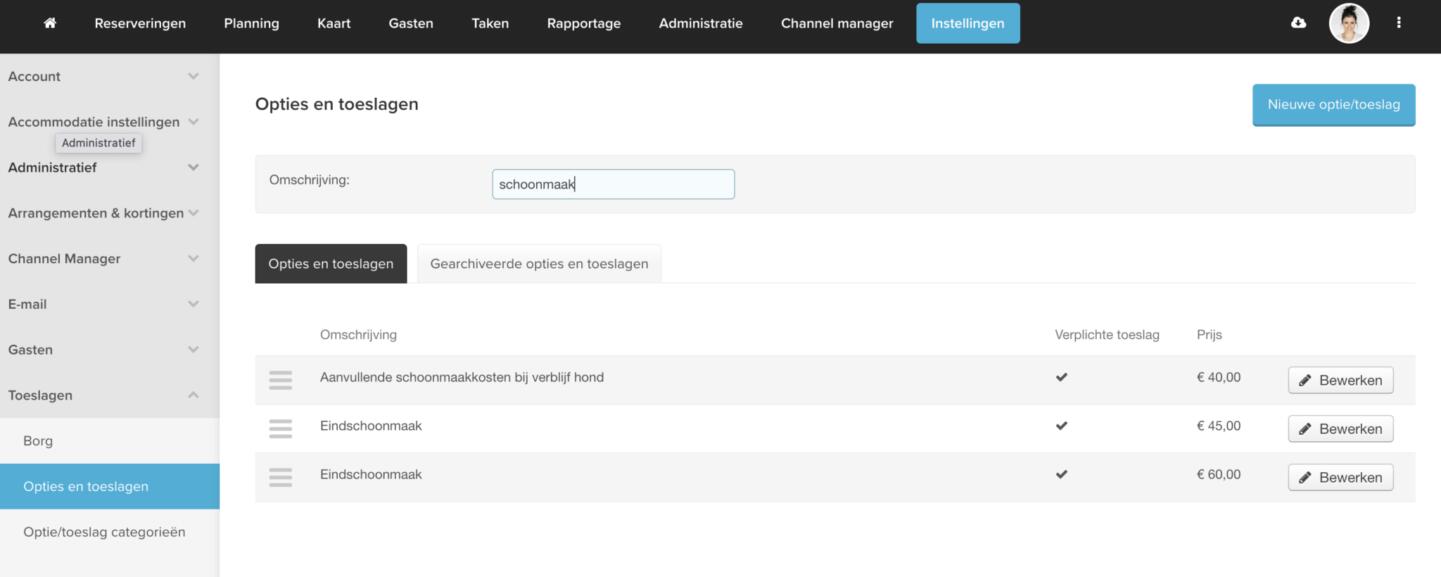1441x577 pixels.
Task: Switch to Gearchiveerde opties en toeslagen tab
Action: coord(539,264)
